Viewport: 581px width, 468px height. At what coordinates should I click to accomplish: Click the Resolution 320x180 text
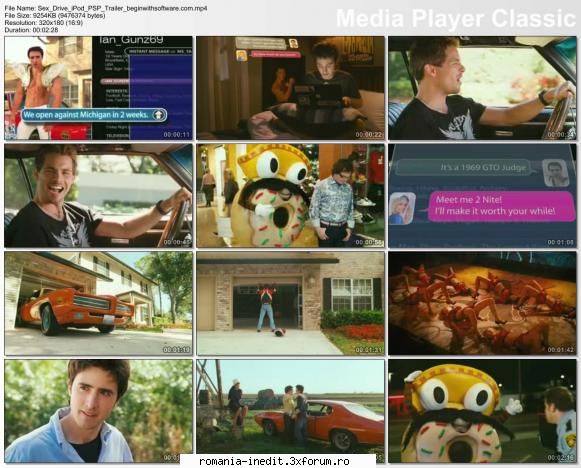[44, 23]
